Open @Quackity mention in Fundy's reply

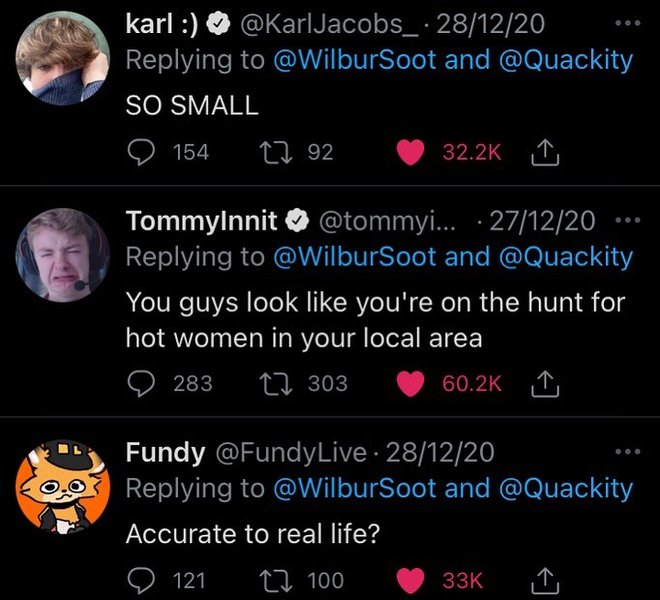(567, 488)
